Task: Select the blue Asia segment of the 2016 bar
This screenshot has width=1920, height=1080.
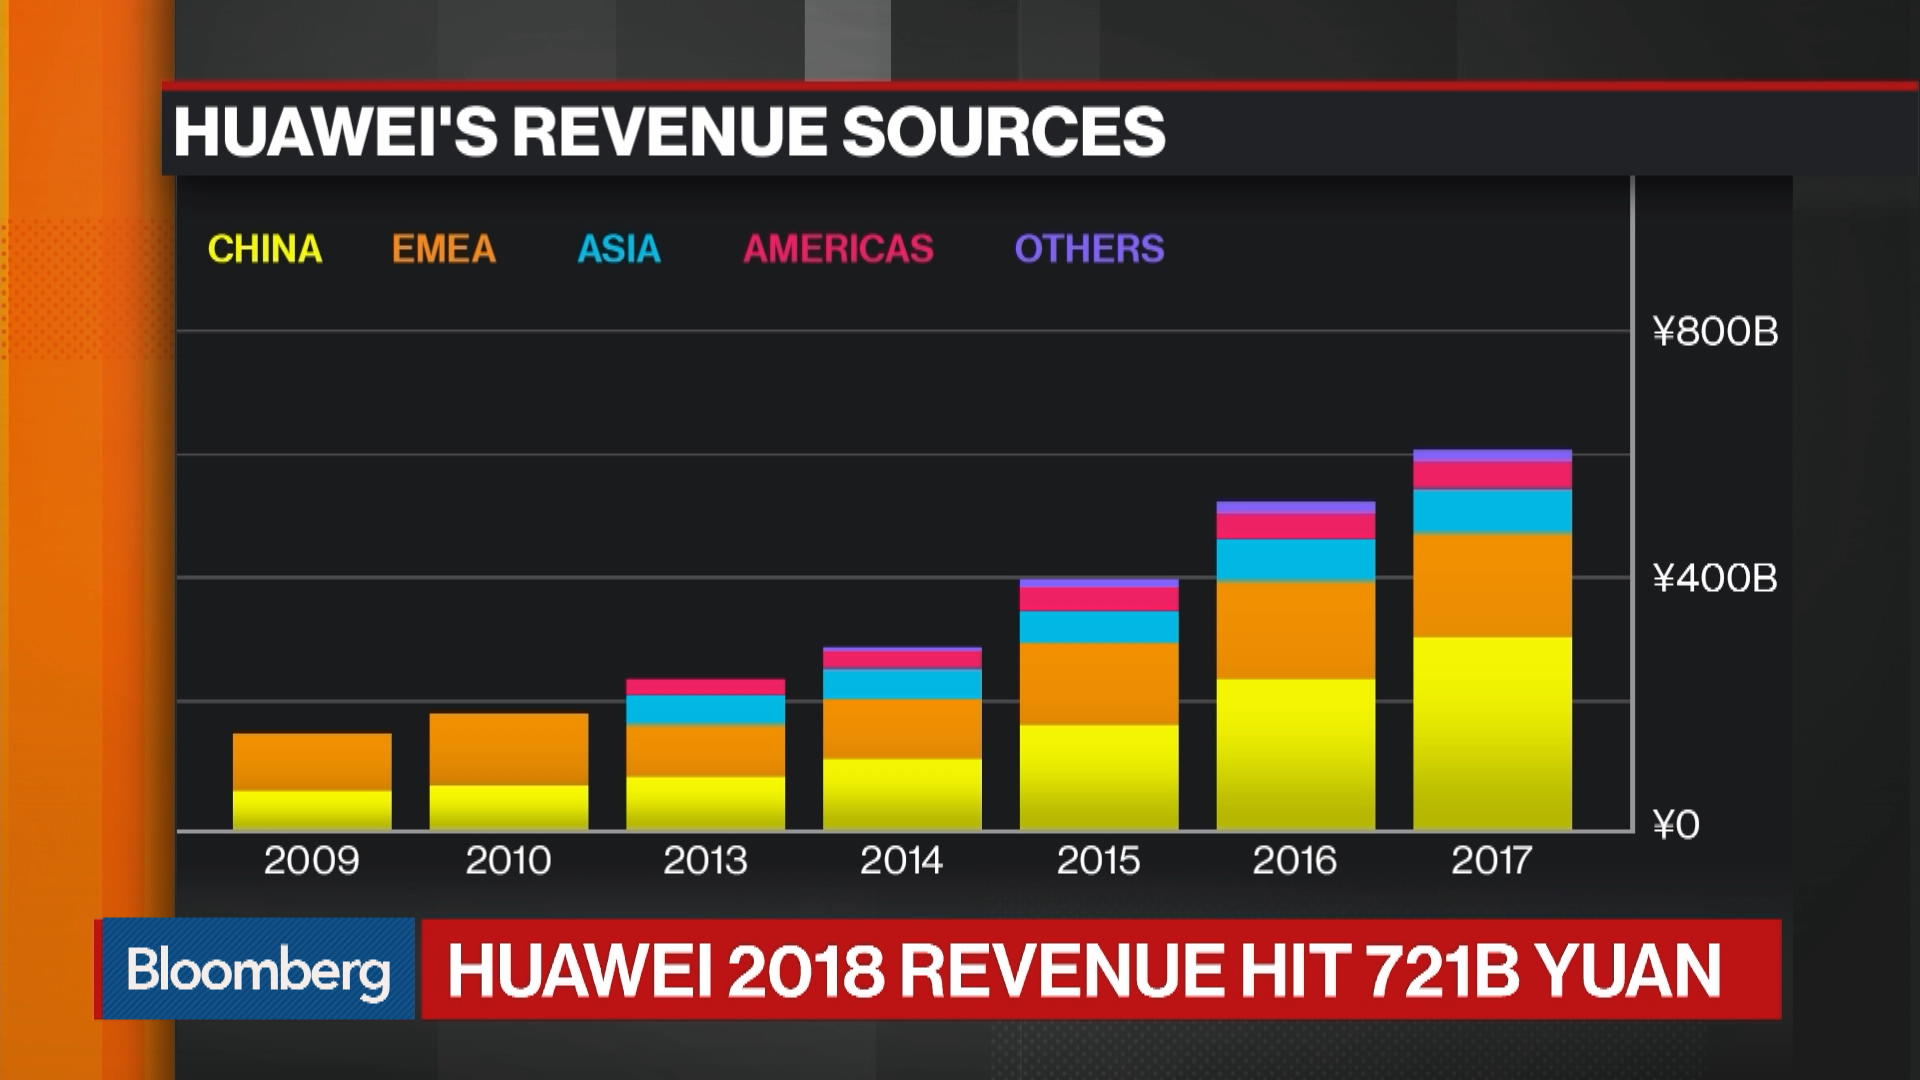Action: click(x=1295, y=560)
